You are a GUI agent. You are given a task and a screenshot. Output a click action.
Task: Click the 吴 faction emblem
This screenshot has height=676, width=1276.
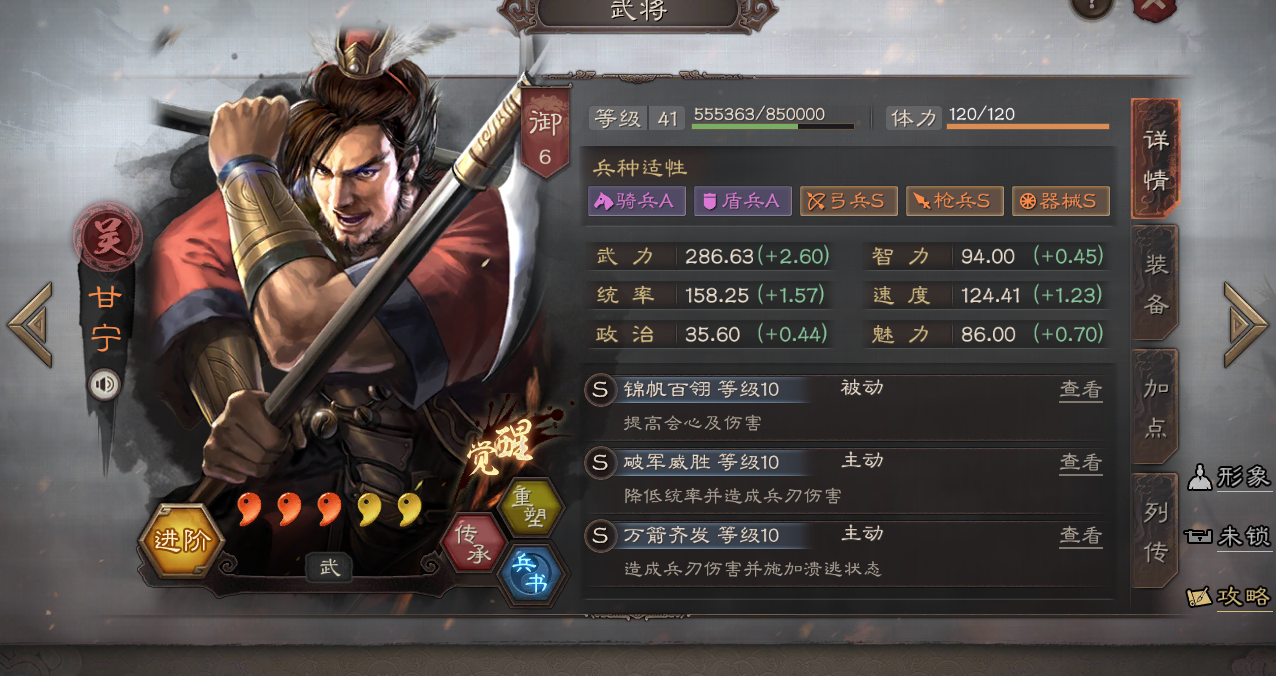click(107, 237)
